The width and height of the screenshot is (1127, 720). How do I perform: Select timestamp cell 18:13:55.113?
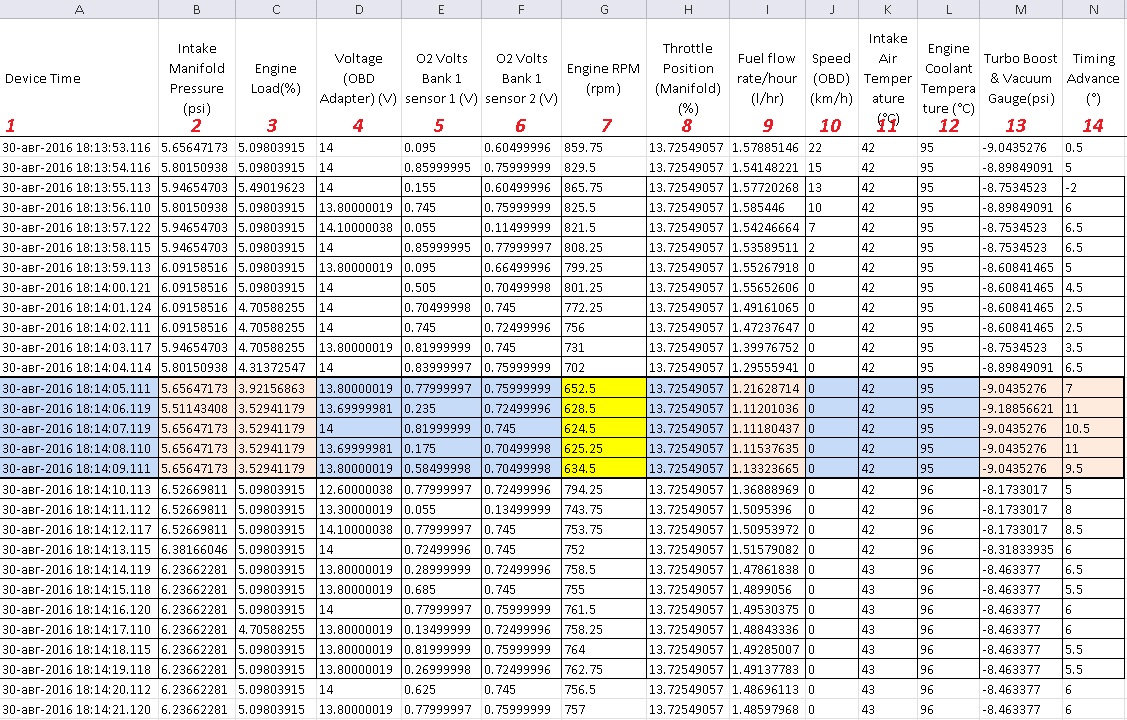[x=79, y=188]
